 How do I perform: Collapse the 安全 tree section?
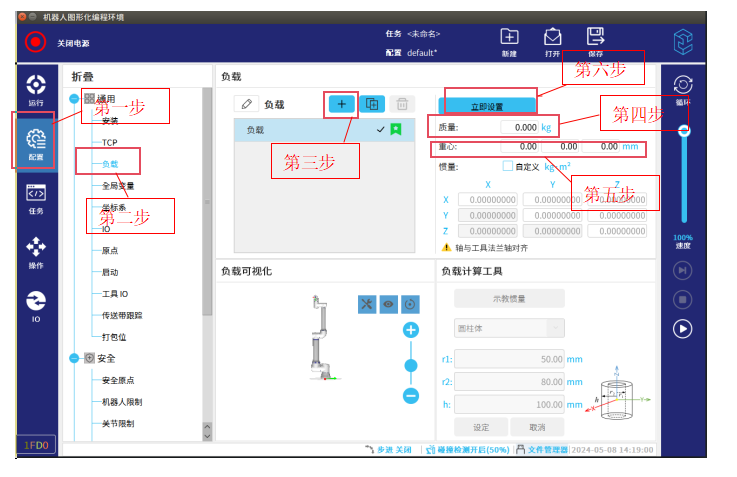75,358
